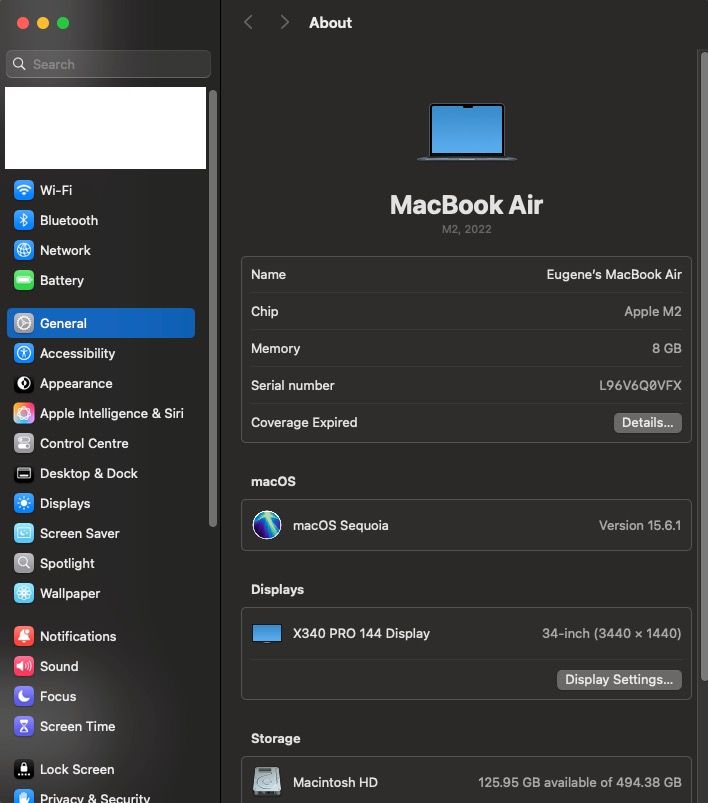Select Bluetooth label in sidebar
708x803 pixels.
[69, 220]
